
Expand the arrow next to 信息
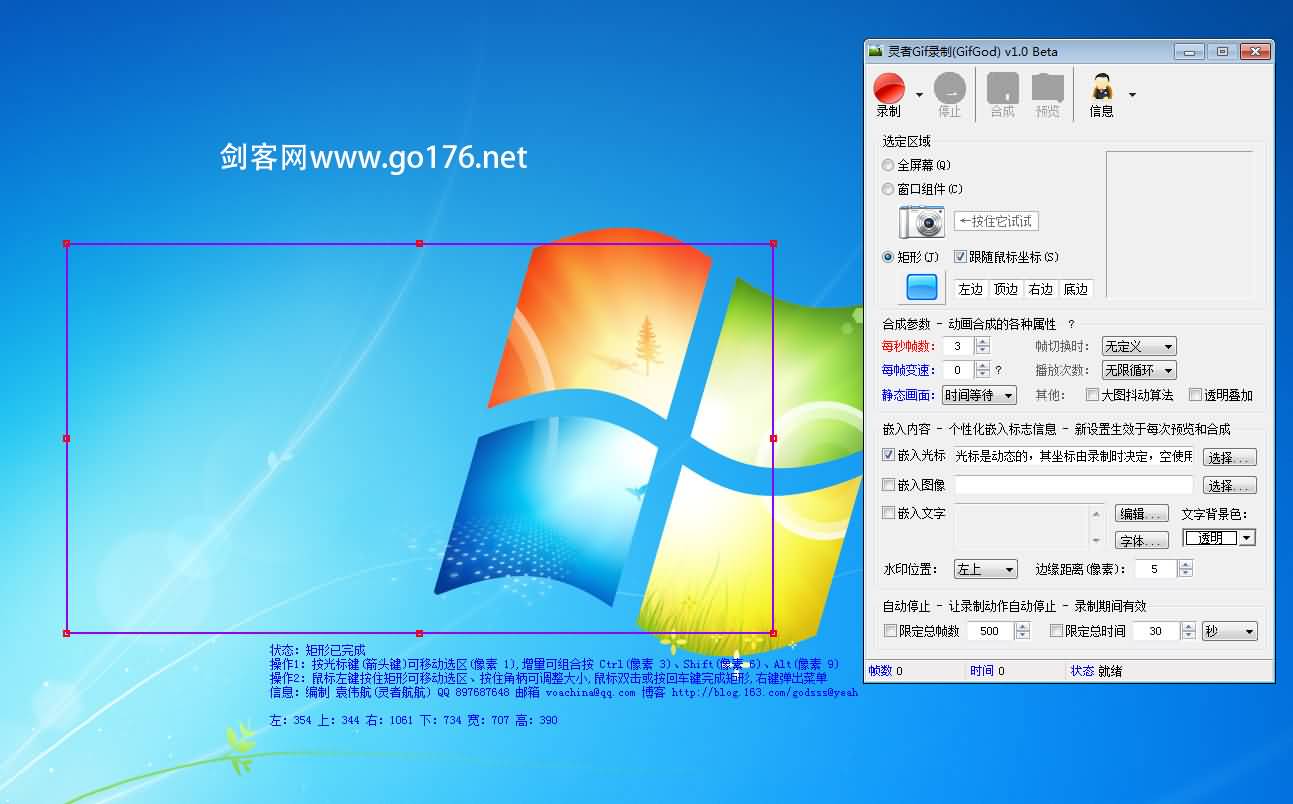click(1132, 95)
